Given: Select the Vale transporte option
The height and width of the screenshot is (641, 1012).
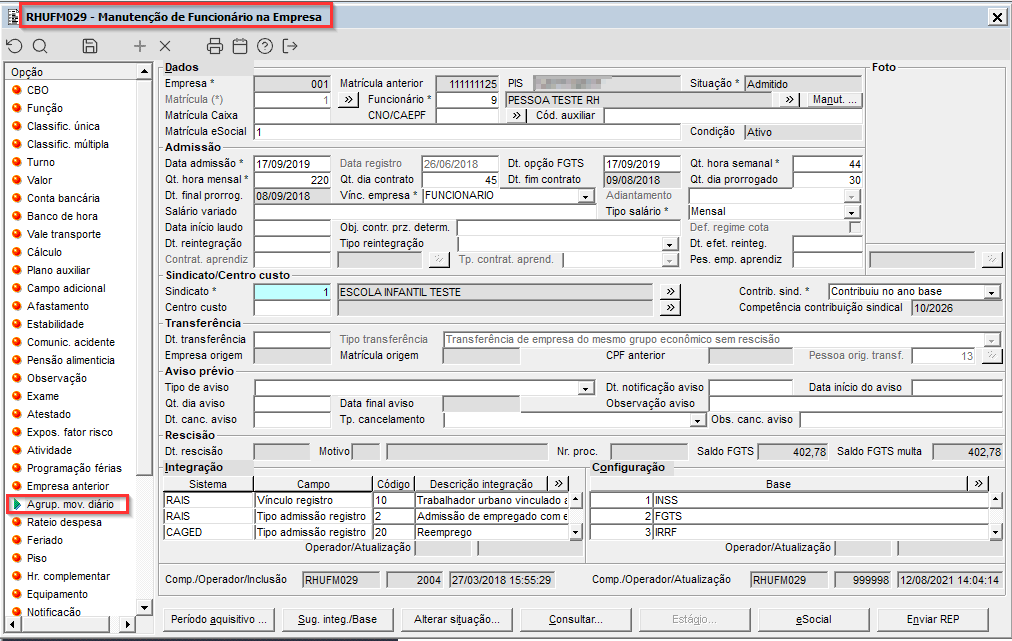Looking at the screenshot, I should point(64,234).
